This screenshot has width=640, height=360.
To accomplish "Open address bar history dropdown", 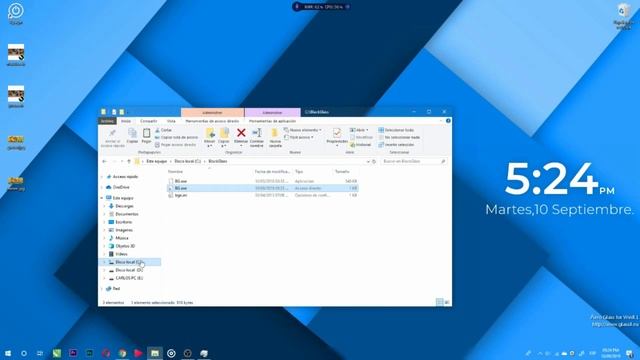I will click(368, 162).
